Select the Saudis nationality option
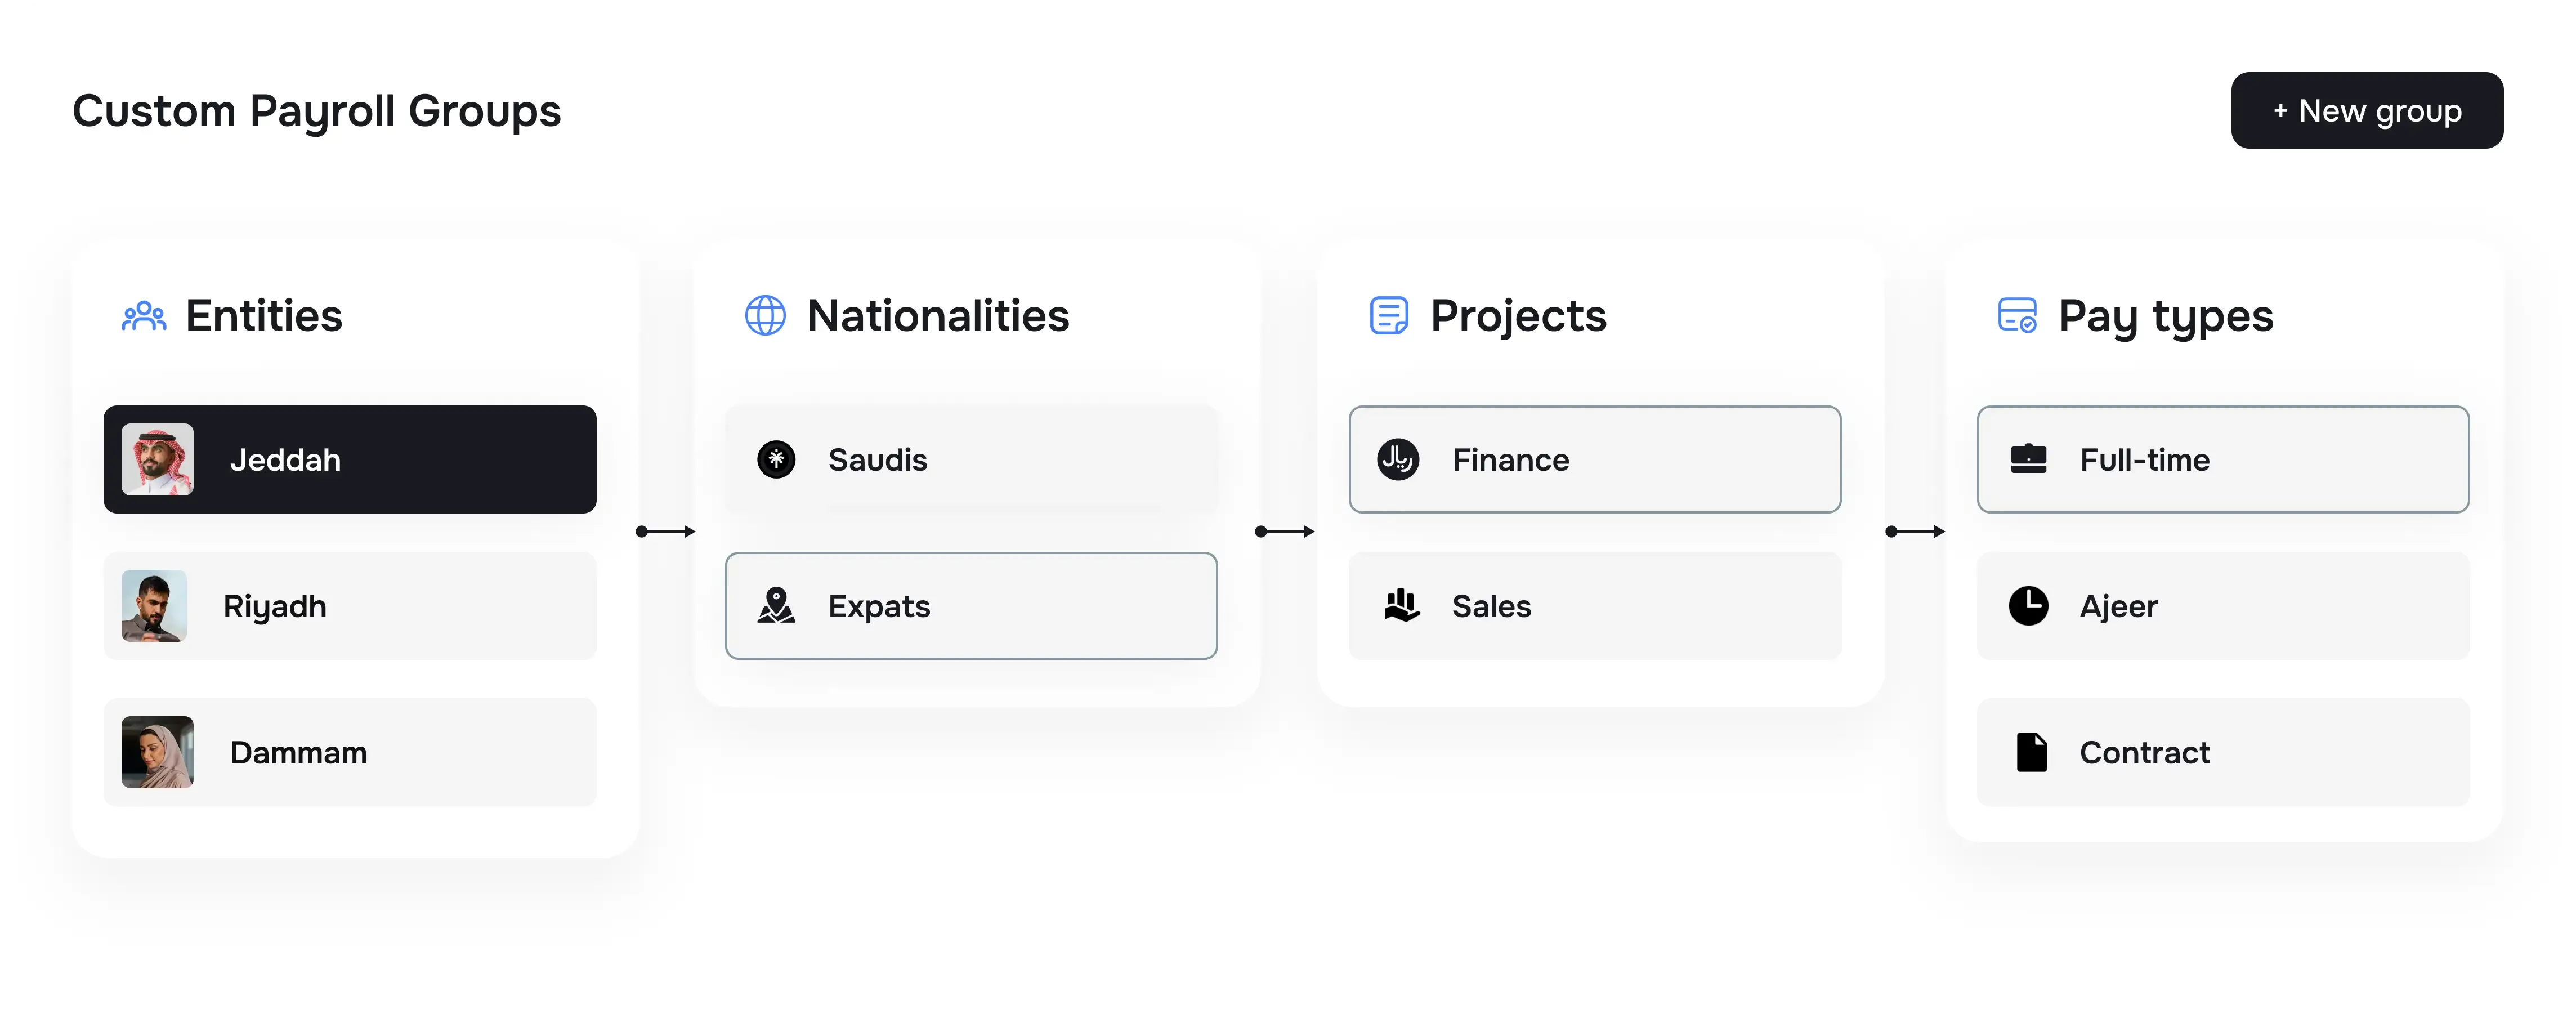 (x=970, y=460)
